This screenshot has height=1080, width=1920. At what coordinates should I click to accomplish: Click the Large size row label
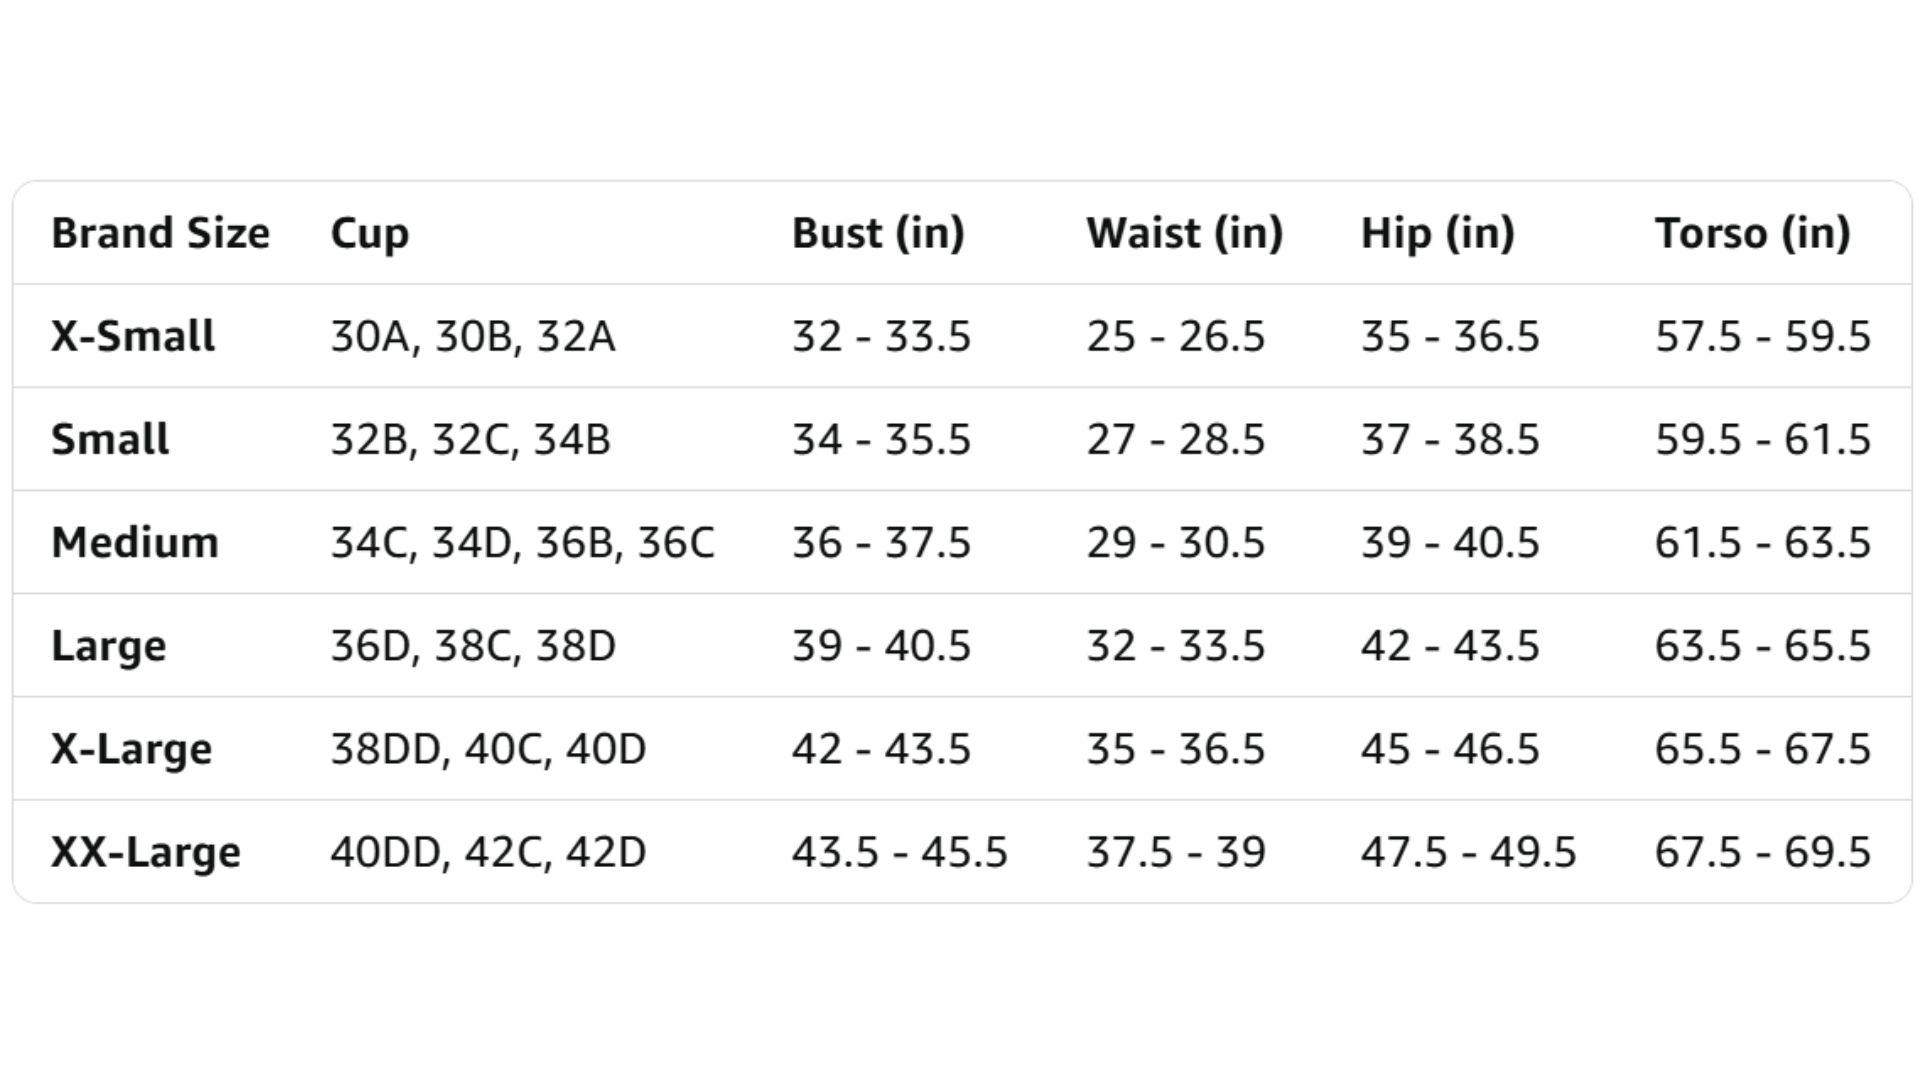pos(109,645)
